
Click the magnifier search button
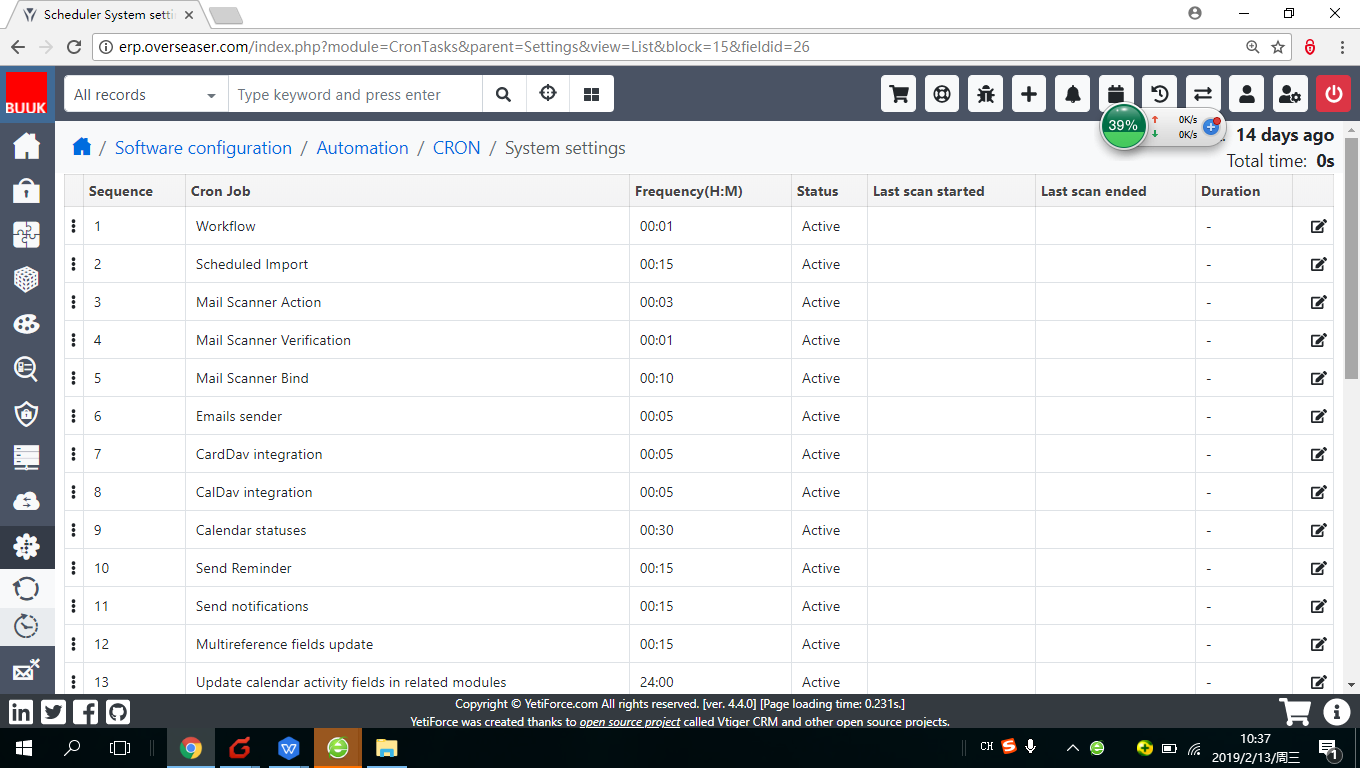click(504, 94)
